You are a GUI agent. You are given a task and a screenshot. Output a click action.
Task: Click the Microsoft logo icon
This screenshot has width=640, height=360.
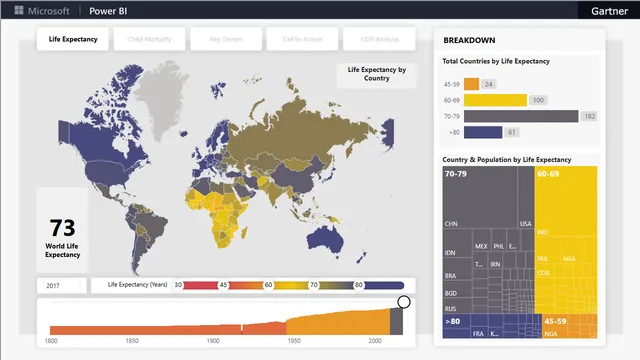(x=19, y=10)
